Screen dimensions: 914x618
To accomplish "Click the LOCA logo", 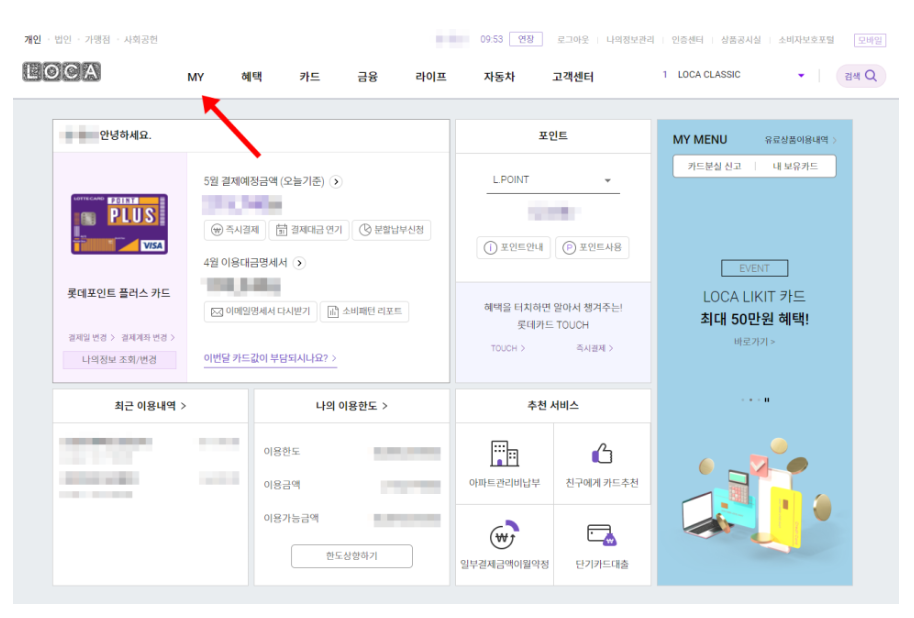I will coord(62,72).
